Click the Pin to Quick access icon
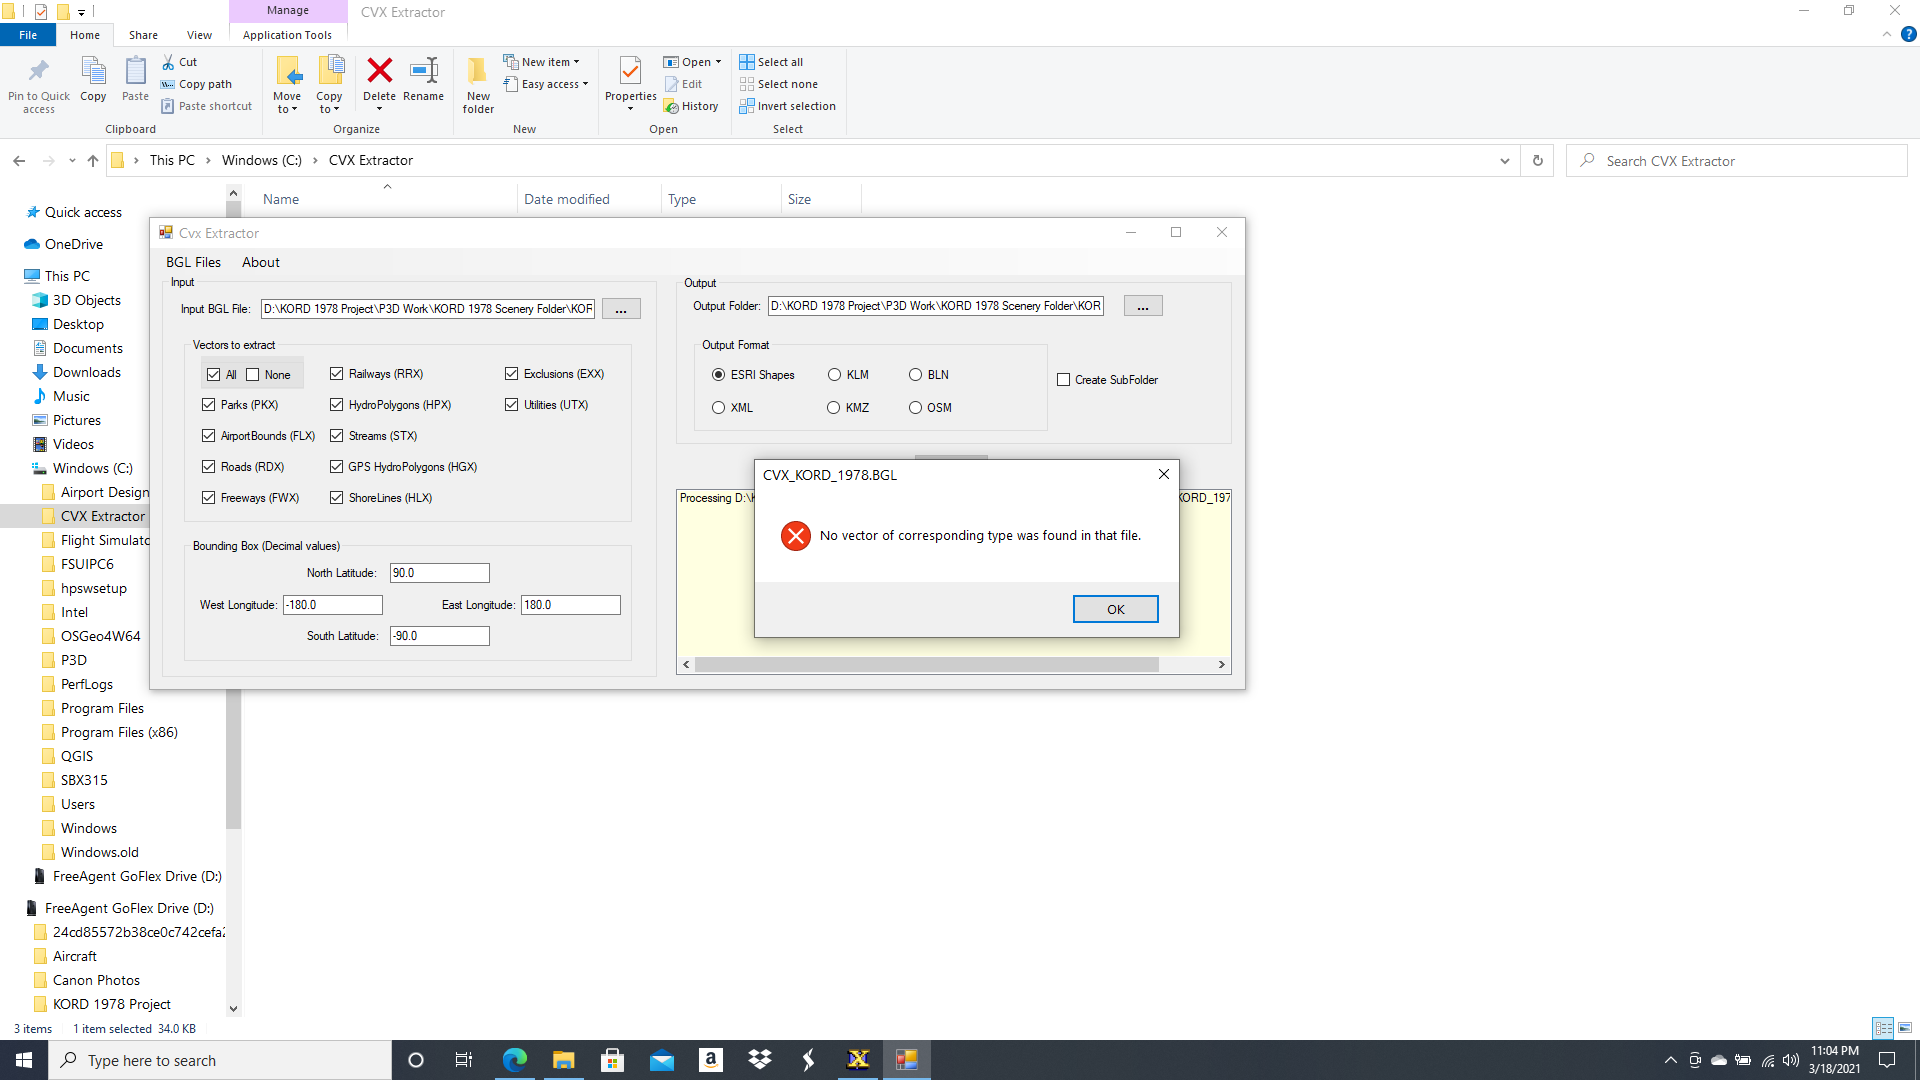The image size is (1920, 1080). click(x=39, y=72)
